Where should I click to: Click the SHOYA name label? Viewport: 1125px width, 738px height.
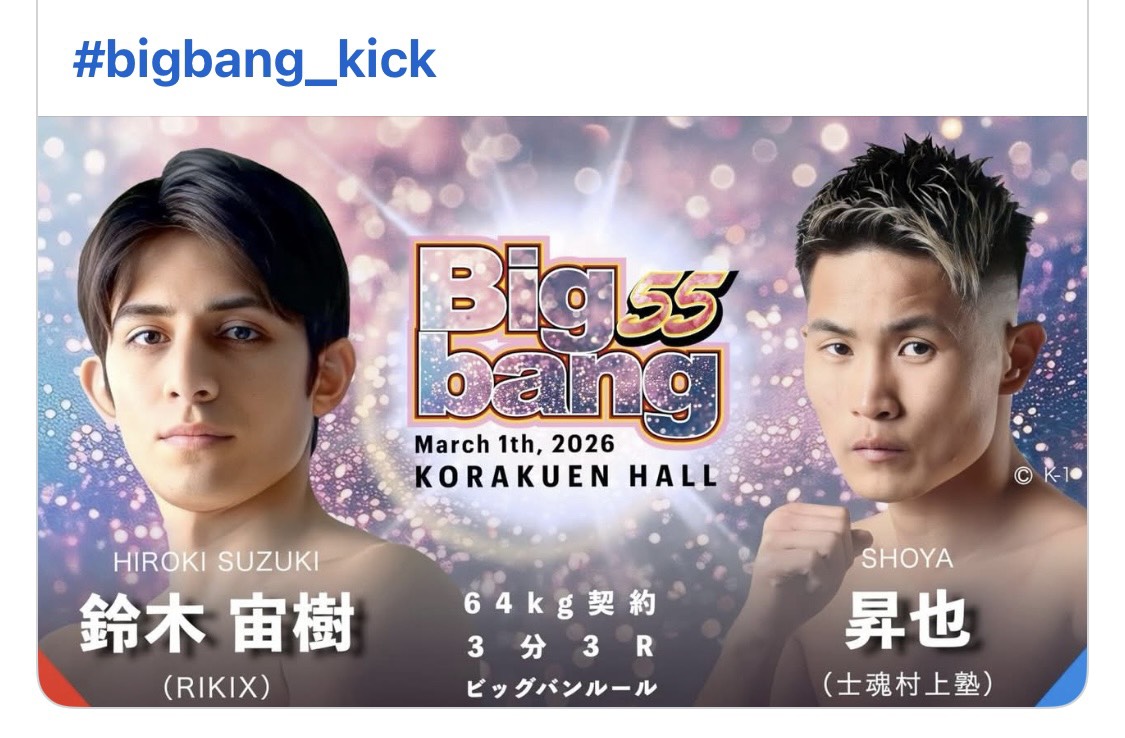click(907, 559)
